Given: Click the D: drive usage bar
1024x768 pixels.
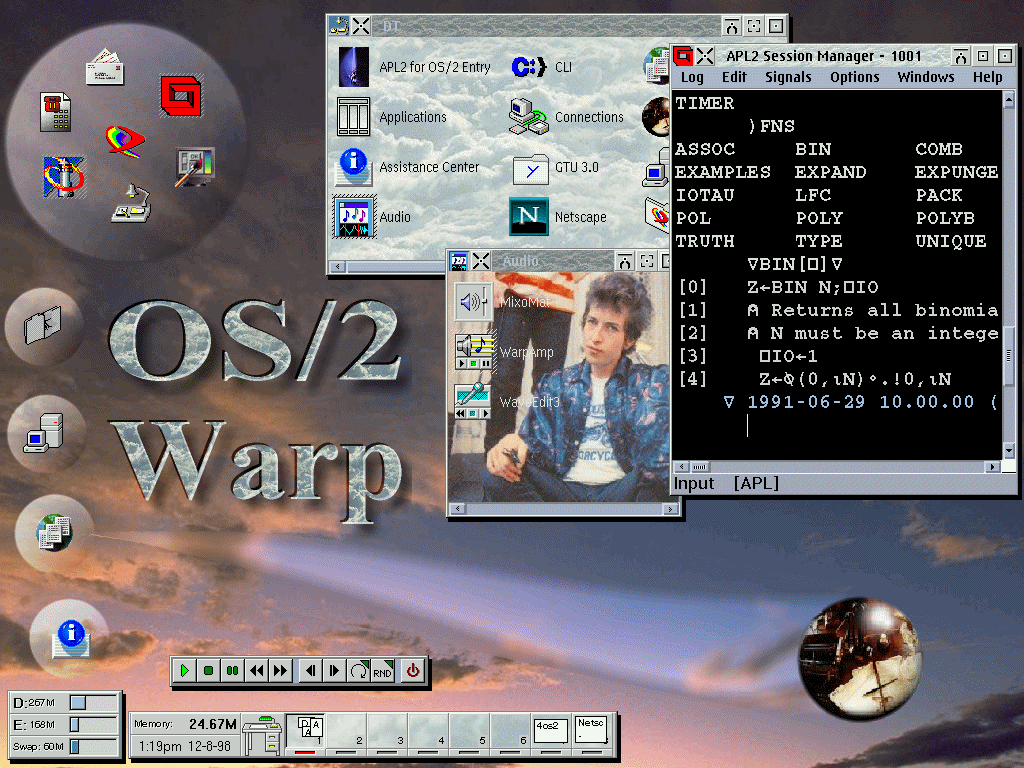Looking at the screenshot, I should pyautogui.click(x=93, y=703).
